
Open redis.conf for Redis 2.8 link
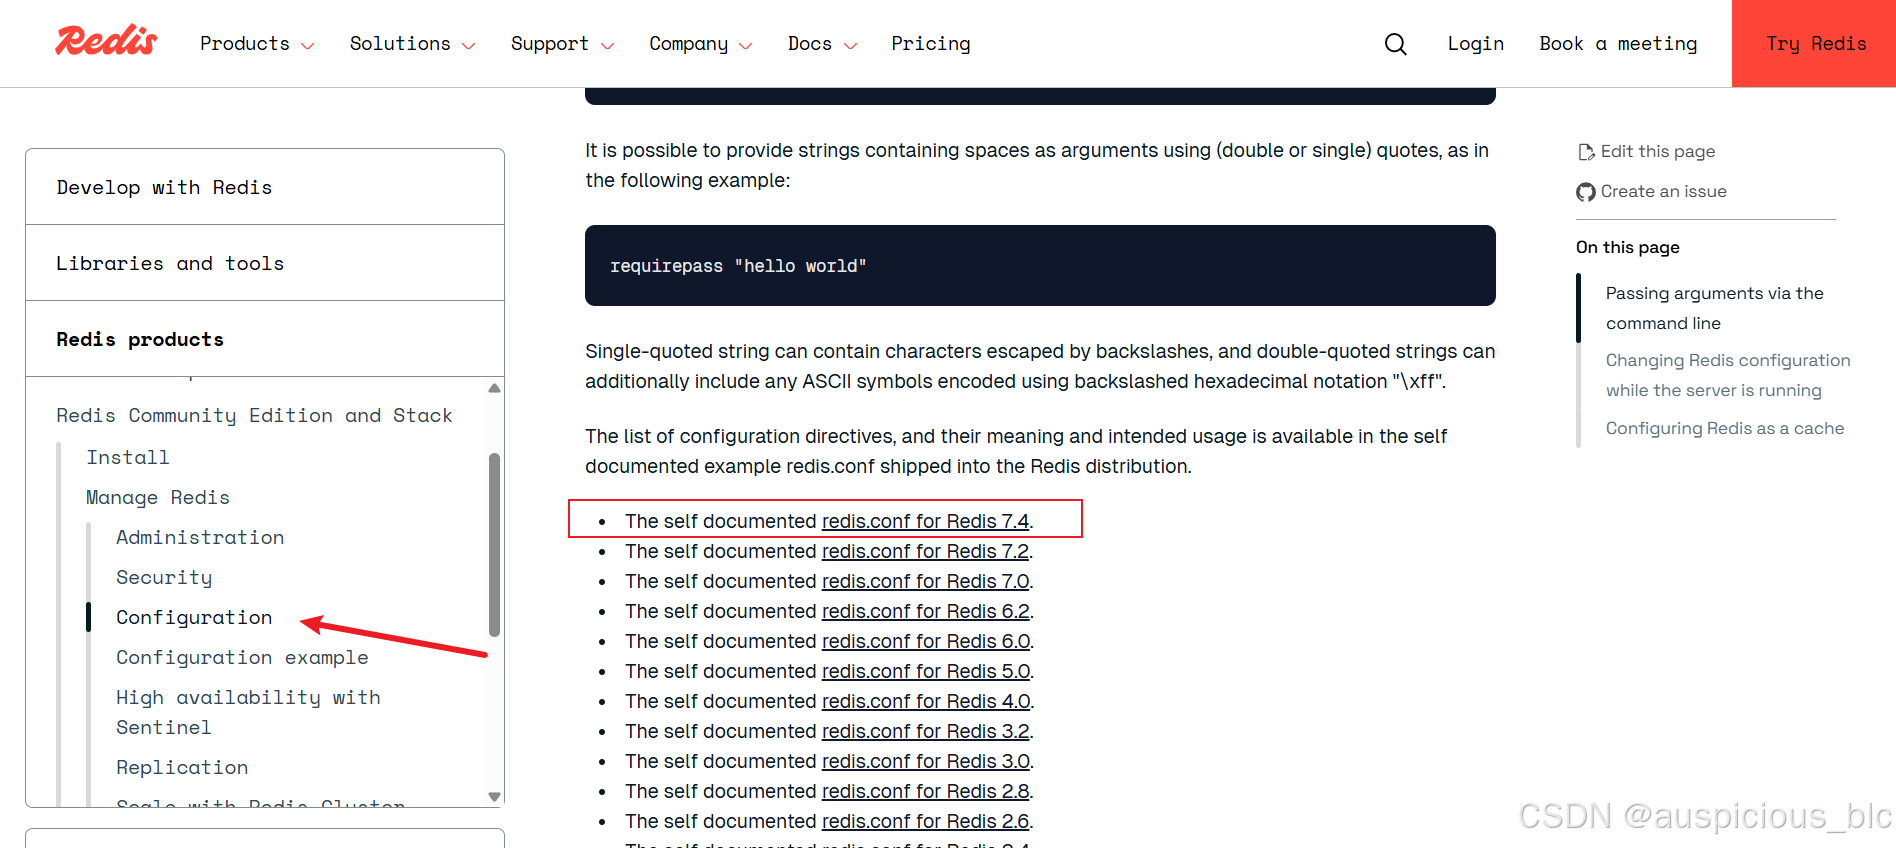(926, 791)
